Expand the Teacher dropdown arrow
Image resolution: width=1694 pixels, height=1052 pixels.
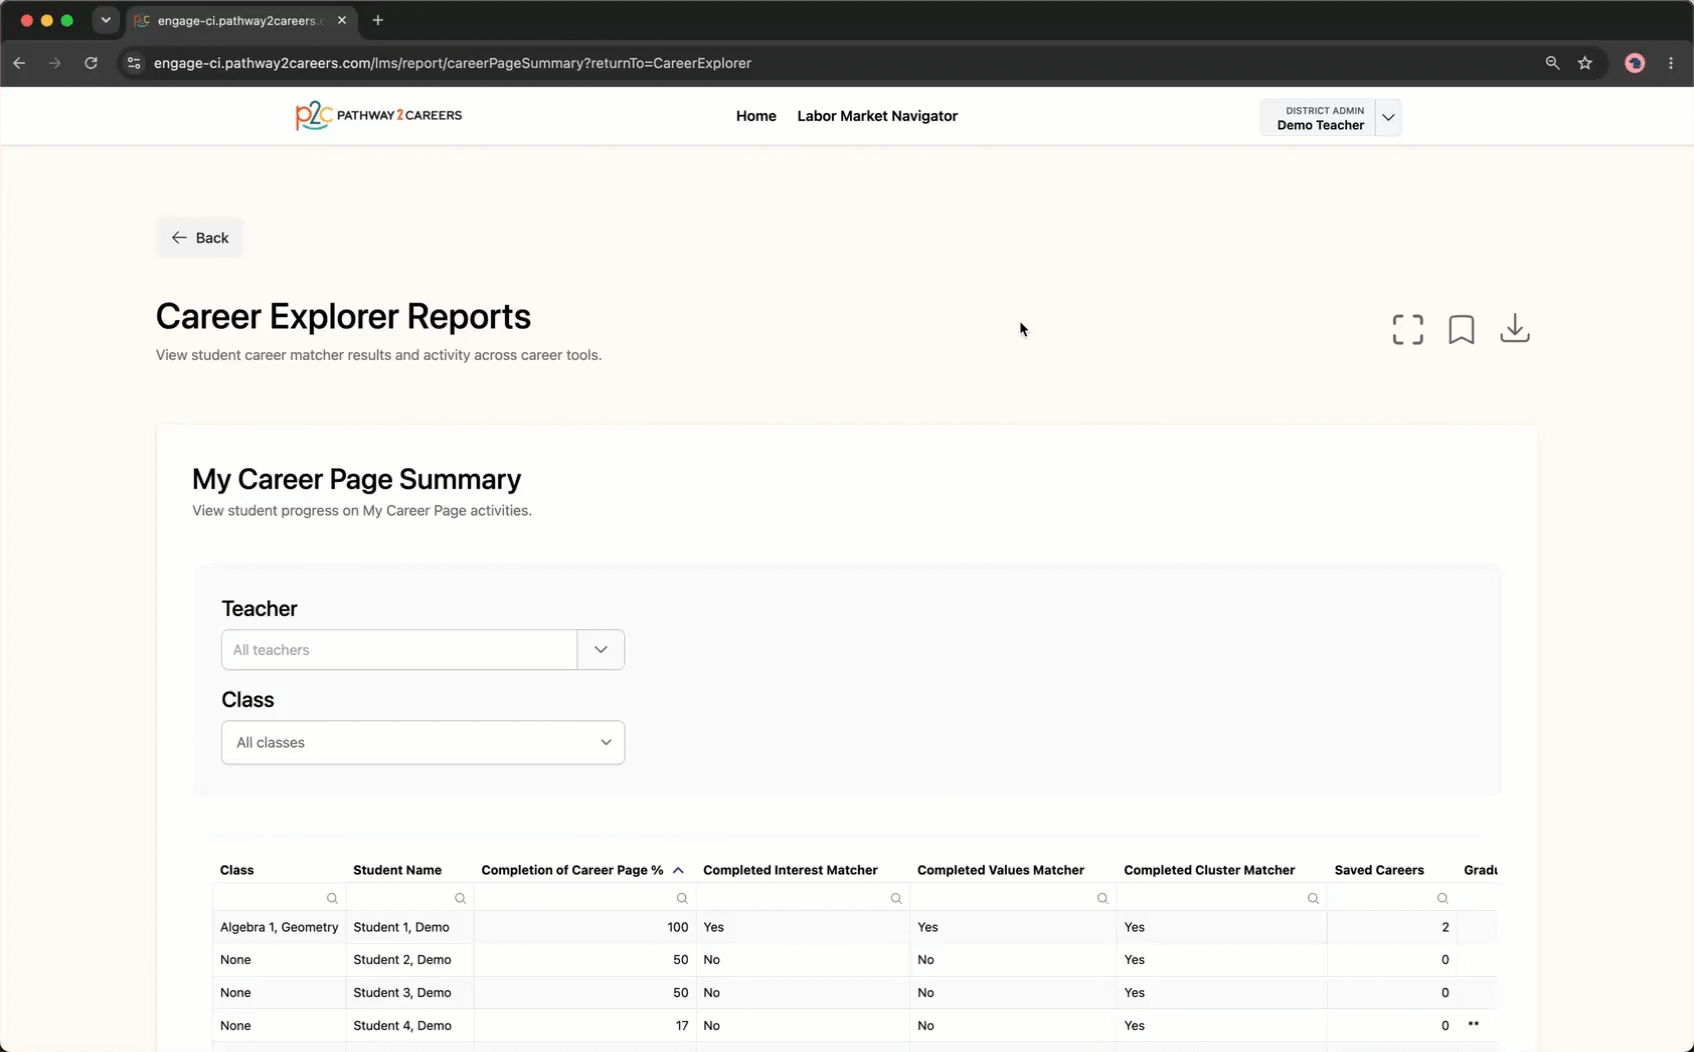[601, 650]
